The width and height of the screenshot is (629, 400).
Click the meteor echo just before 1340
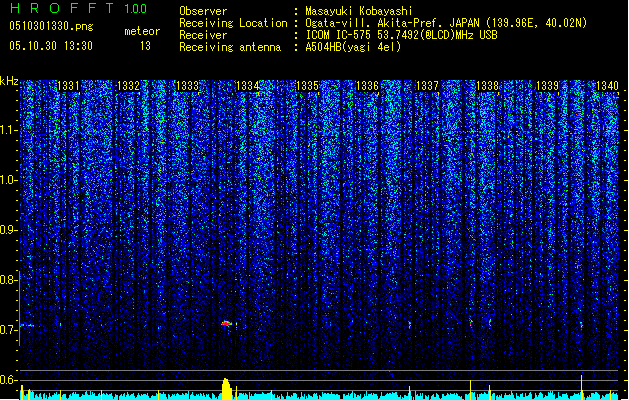581,325
